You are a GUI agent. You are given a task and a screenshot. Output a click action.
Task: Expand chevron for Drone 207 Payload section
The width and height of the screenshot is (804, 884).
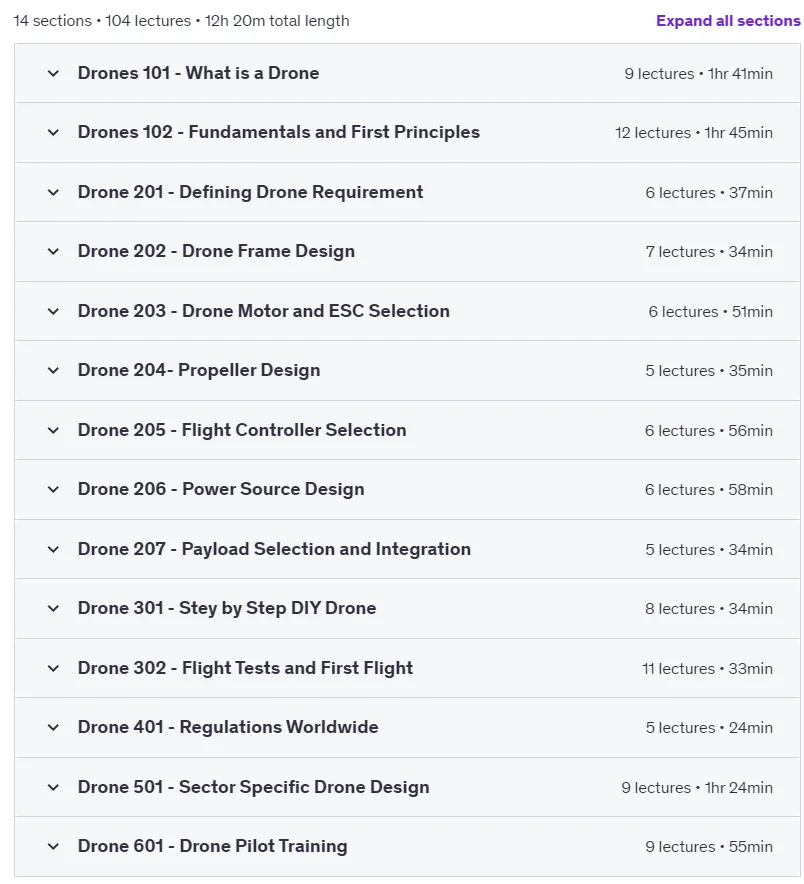point(53,549)
